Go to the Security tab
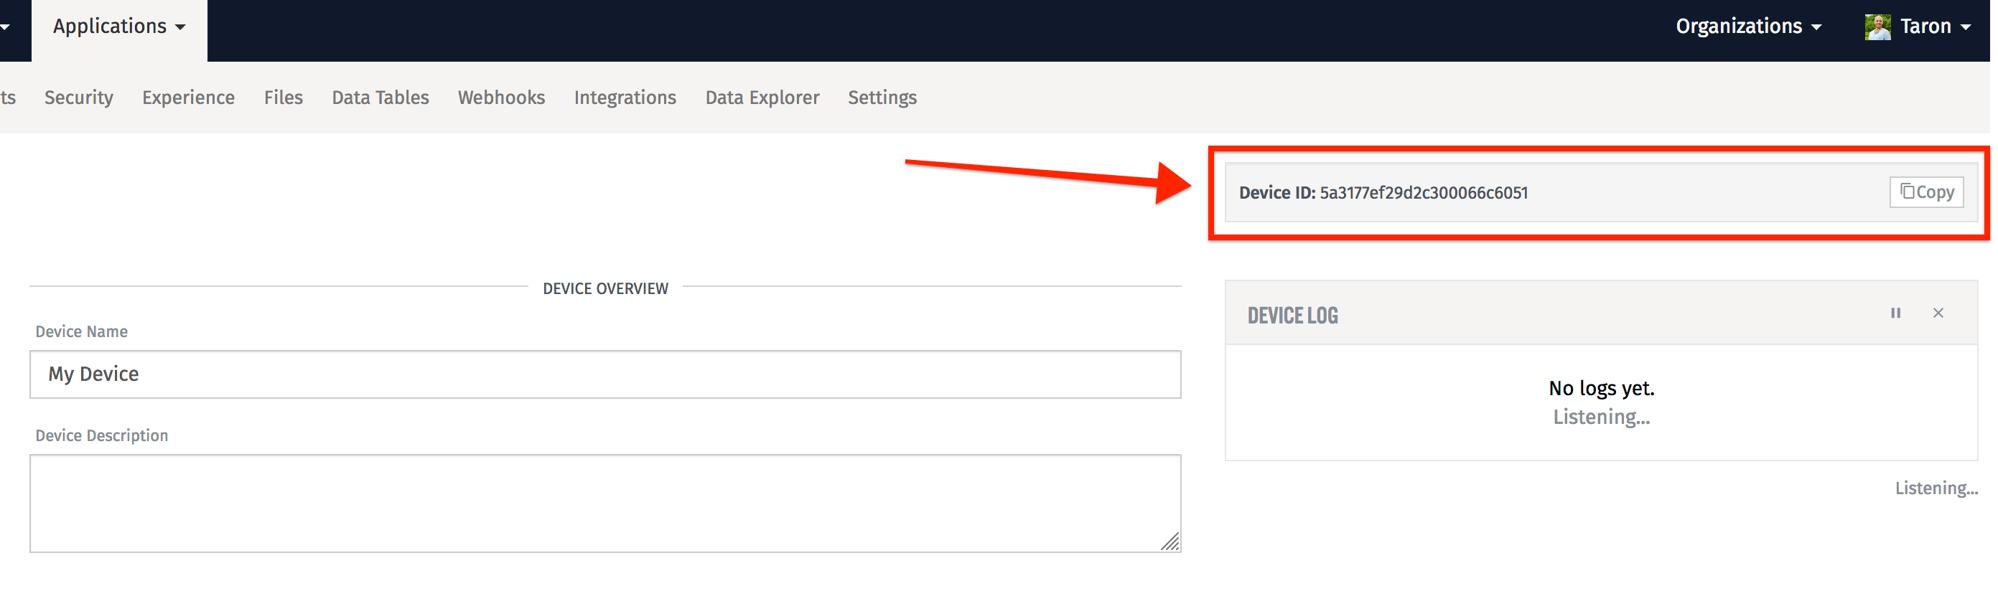 tap(79, 98)
